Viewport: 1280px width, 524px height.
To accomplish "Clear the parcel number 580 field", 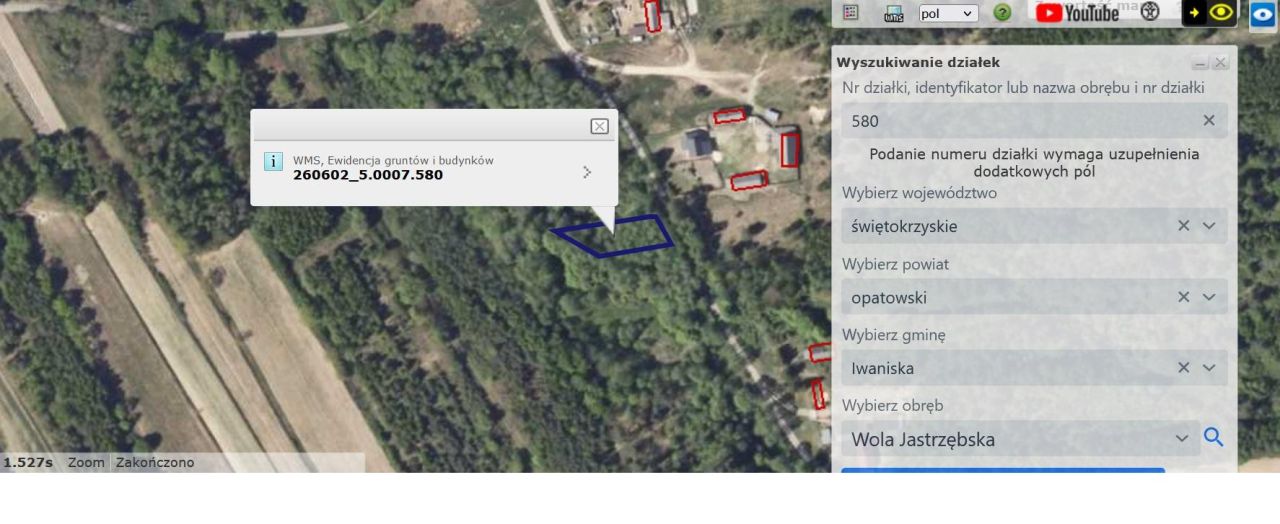I will pos(1209,120).
